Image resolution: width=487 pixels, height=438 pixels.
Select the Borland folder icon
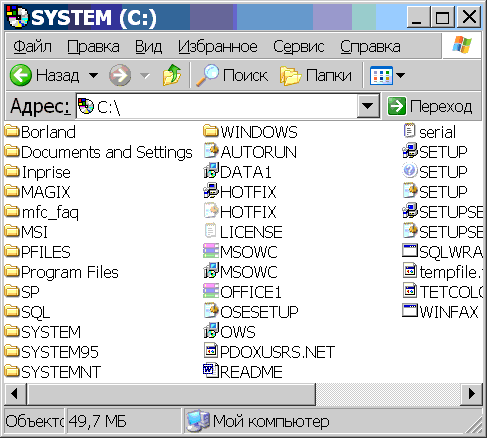(12, 131)
